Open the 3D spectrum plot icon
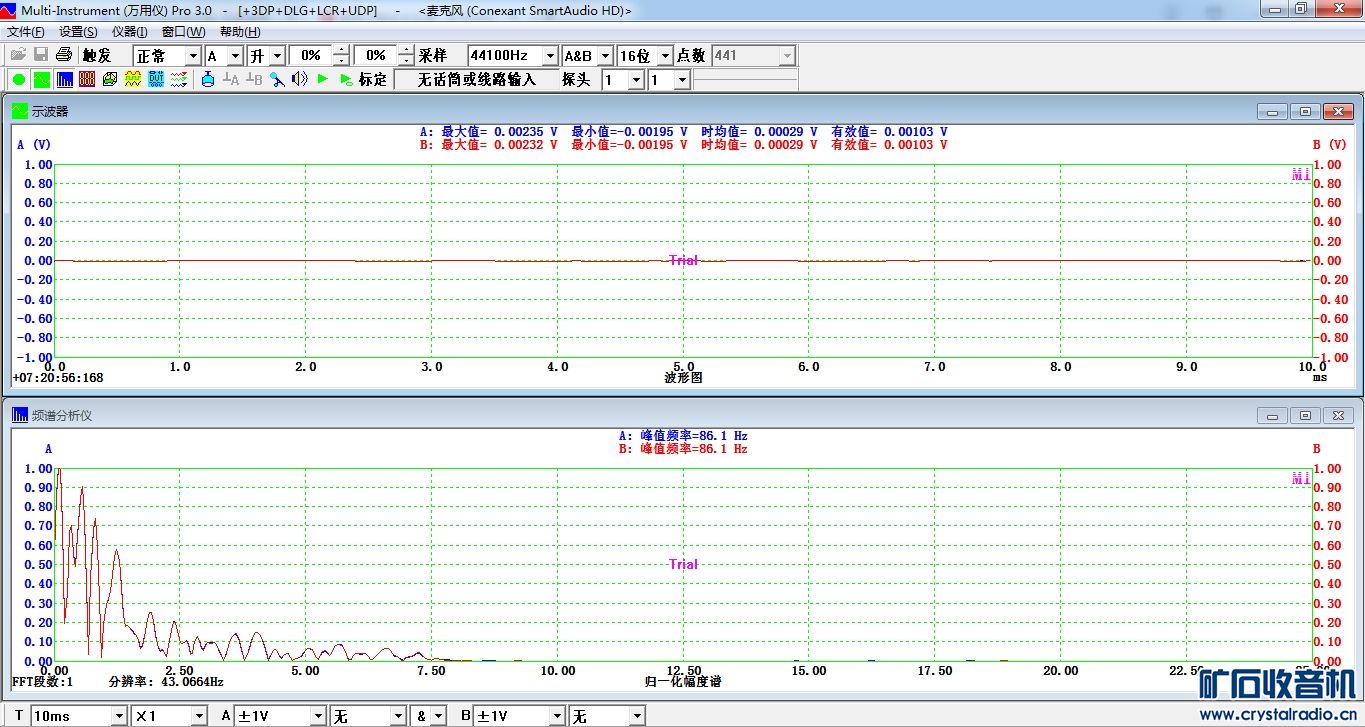 click(110, 79)
